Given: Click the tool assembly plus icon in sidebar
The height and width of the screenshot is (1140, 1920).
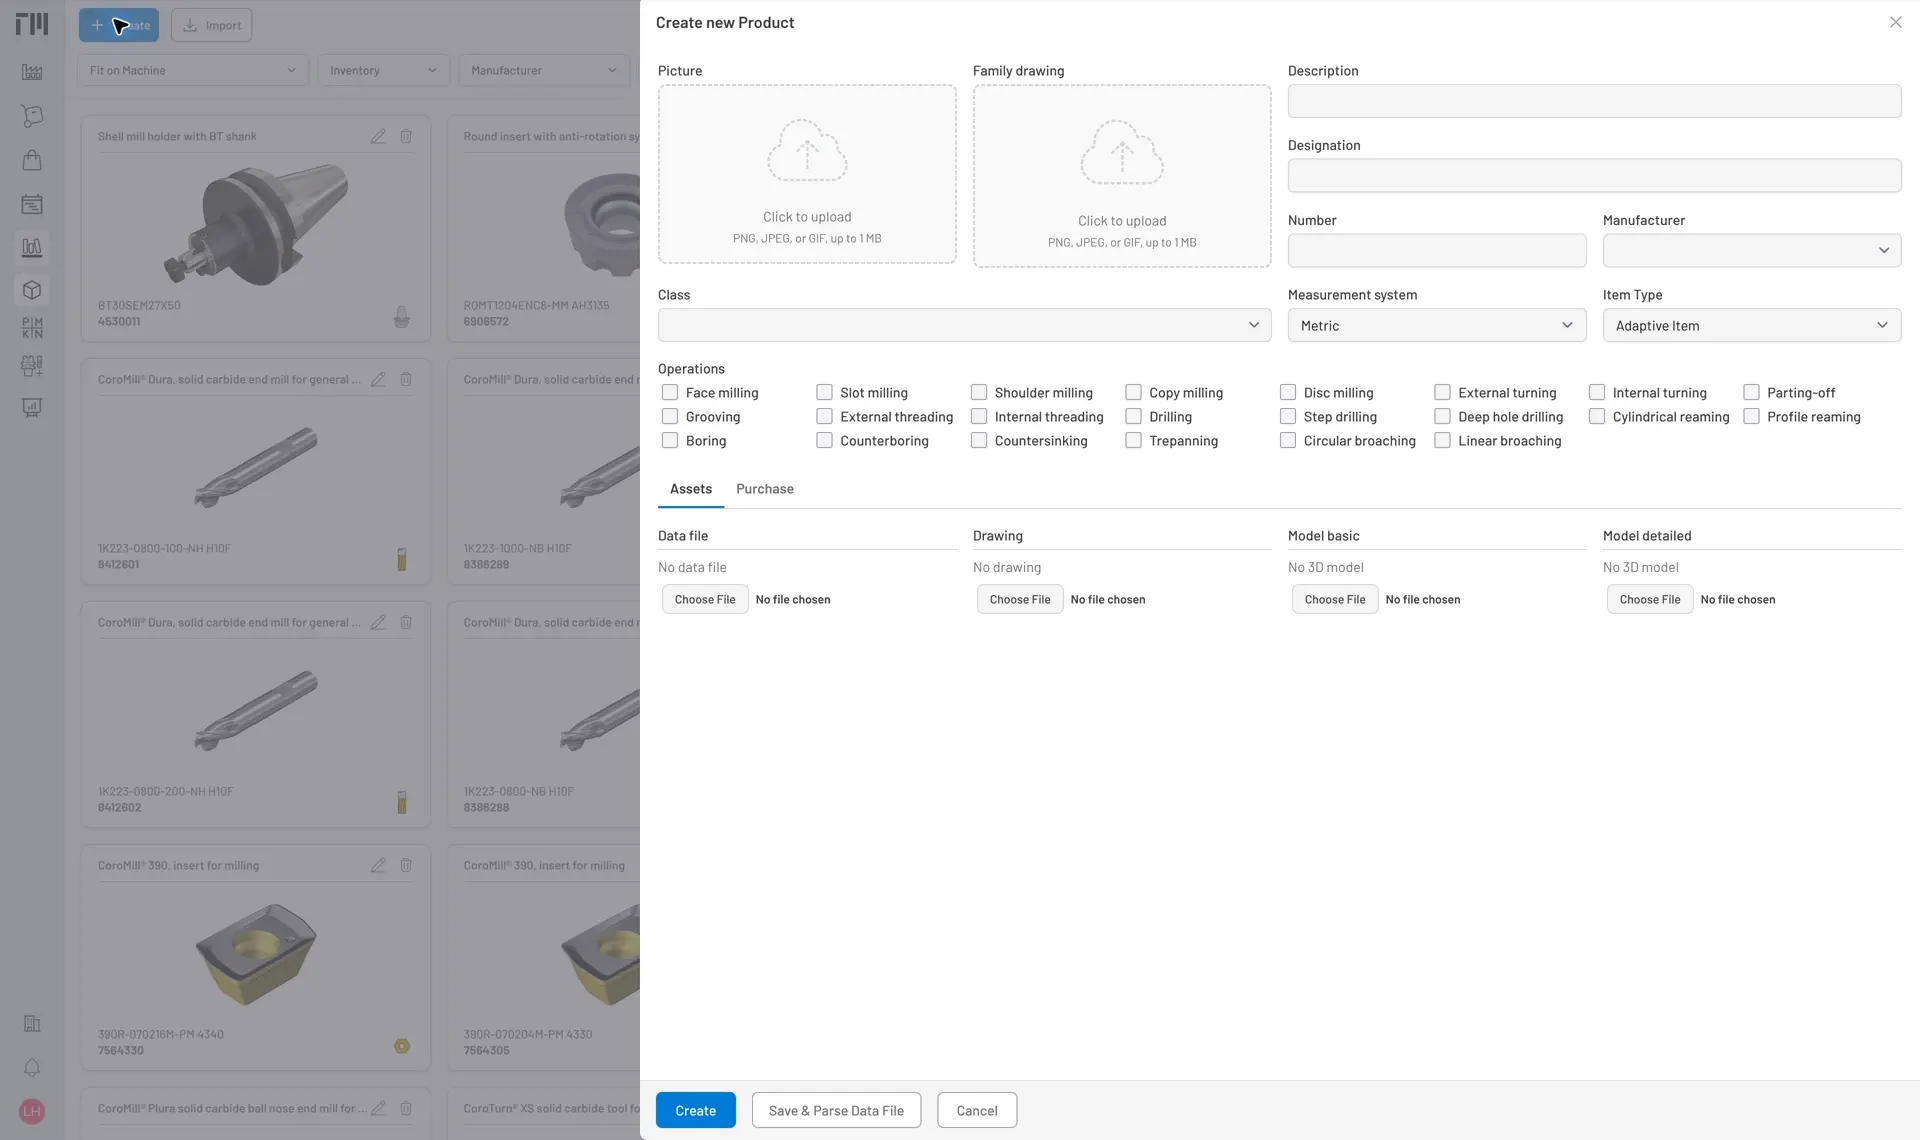Looking at the screenshot, I should coord(32,366).
